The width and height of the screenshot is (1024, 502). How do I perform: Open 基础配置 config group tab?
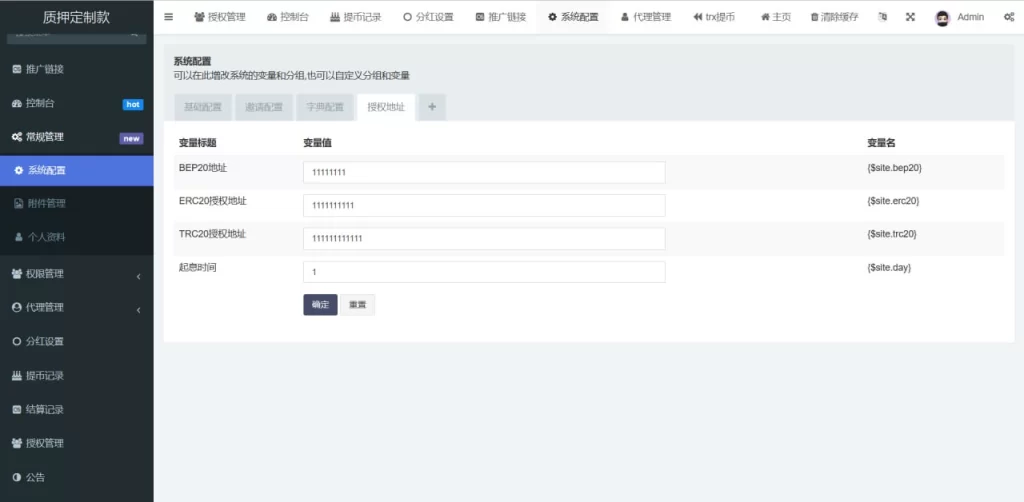click(203, 108)
